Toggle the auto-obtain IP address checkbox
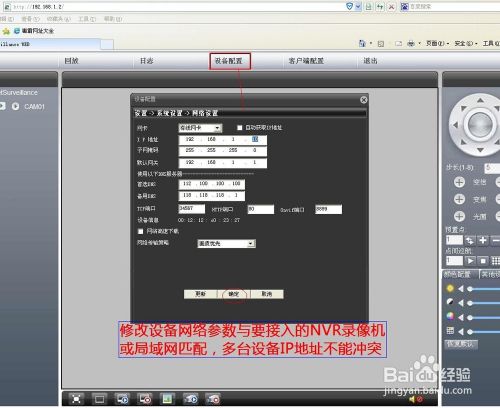Viewport: 500px width, 408px height. coord(239,128)
